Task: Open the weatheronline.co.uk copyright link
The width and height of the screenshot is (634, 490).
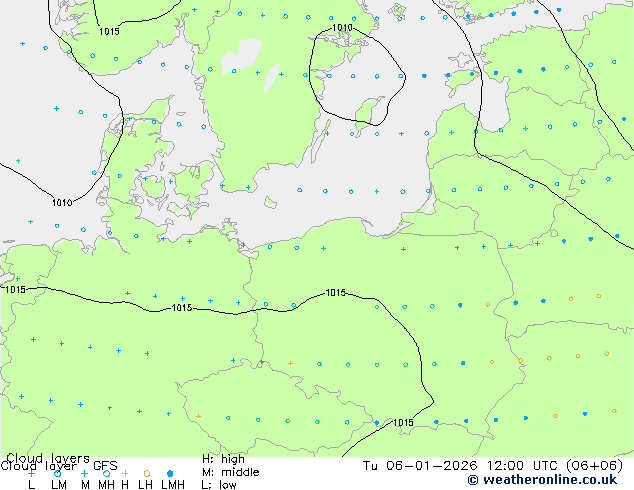Action: [542, 479]
